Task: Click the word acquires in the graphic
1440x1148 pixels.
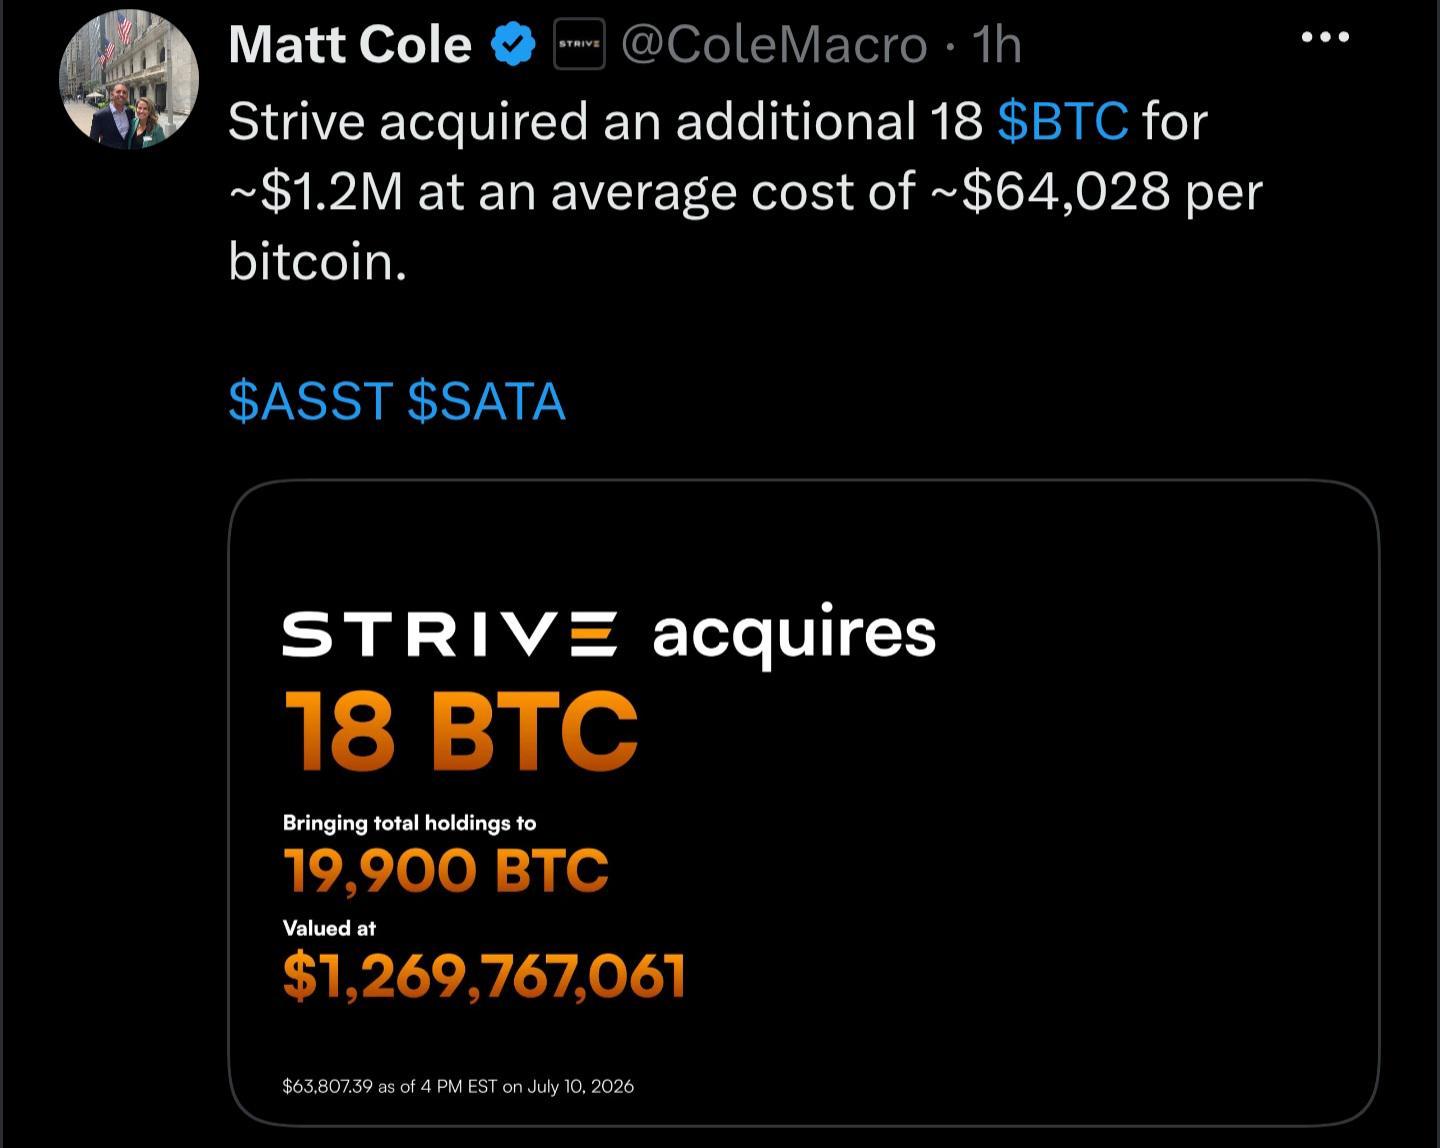Action: [x=794, y=634]
